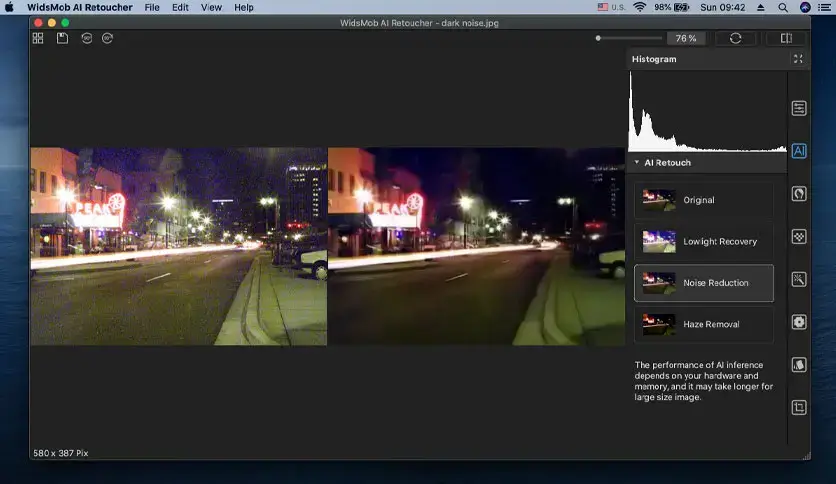The width and height of the screenshot is (836, 484).
Task: Apply the Noise Reduction preset
Action: click(704, 283)
